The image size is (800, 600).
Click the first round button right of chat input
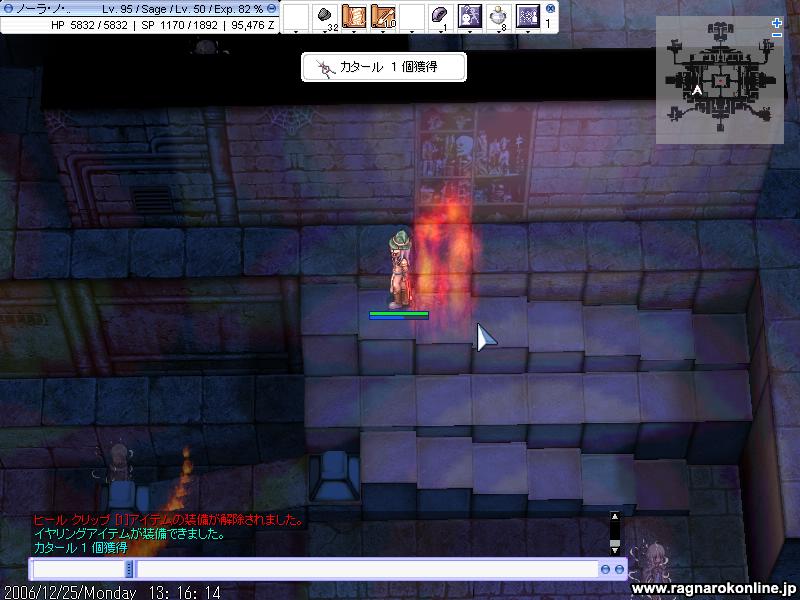605,569
